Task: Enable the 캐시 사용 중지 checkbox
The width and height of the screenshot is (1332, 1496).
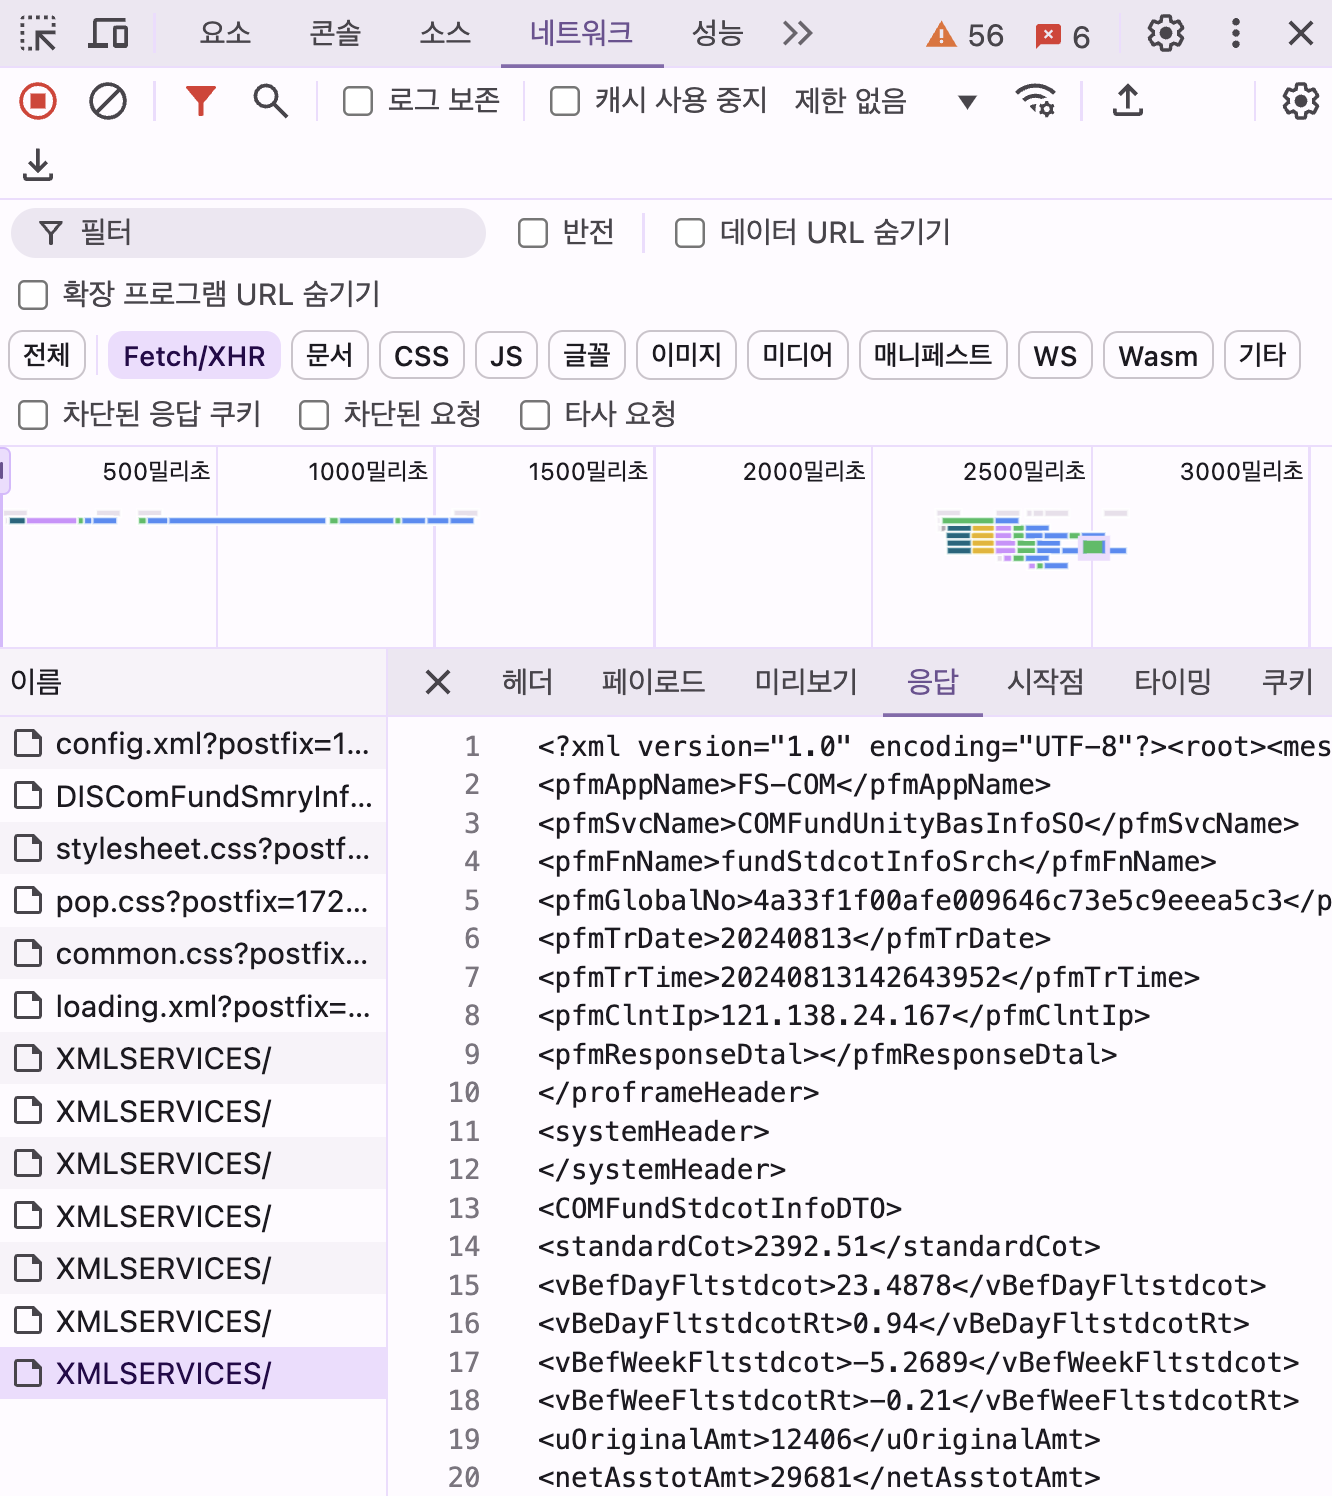Action: [x=565, y=101]
